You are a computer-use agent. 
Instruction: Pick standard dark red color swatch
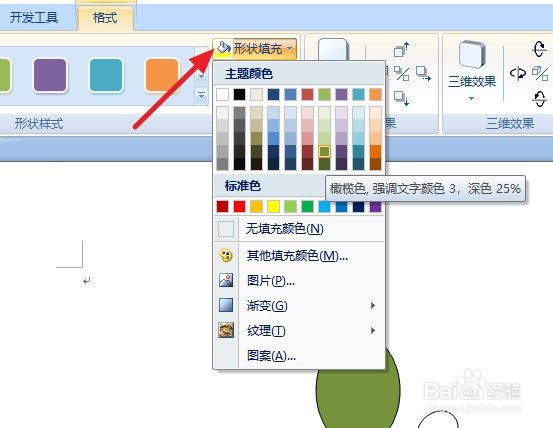pos(223,207)
